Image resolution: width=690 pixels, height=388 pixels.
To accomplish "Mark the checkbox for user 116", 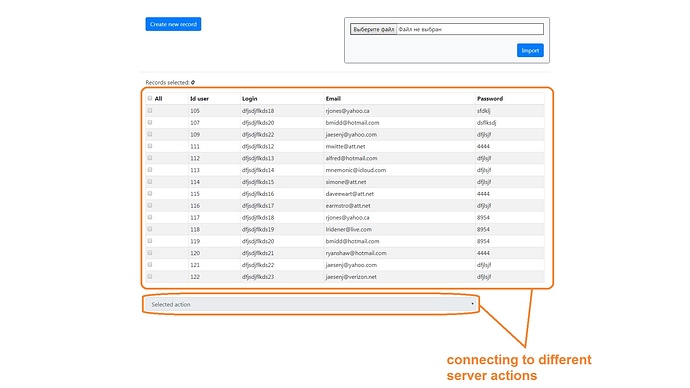I will (x=150, y=205).
